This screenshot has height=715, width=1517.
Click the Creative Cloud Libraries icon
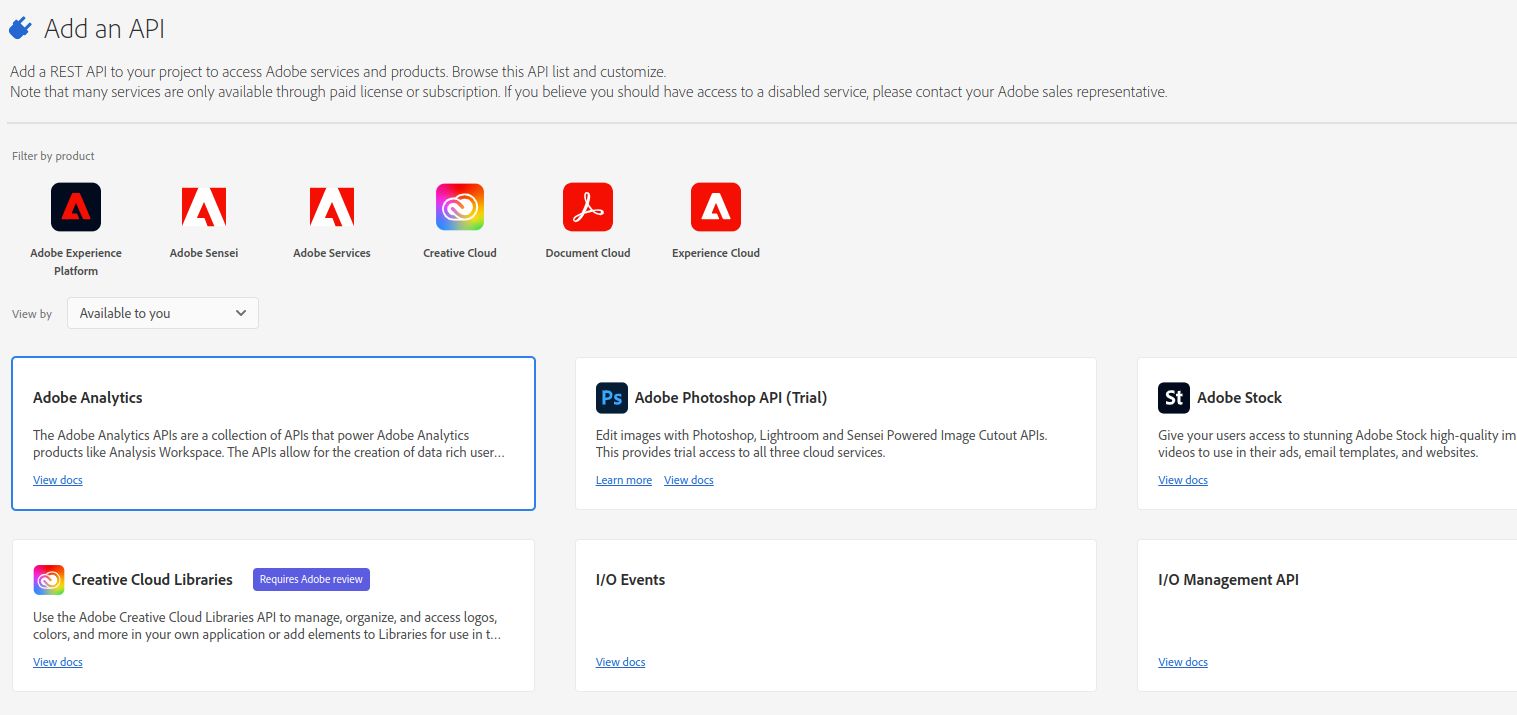48,579
